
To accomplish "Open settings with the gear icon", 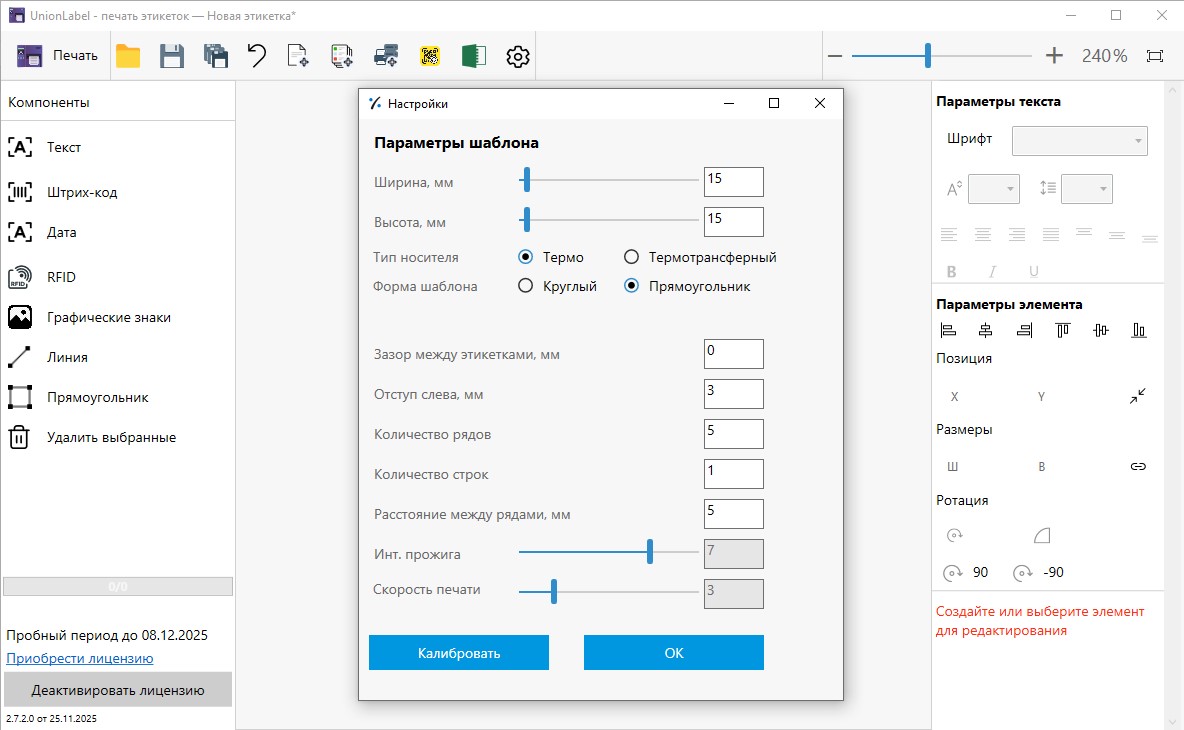I will tap(517, 57).
